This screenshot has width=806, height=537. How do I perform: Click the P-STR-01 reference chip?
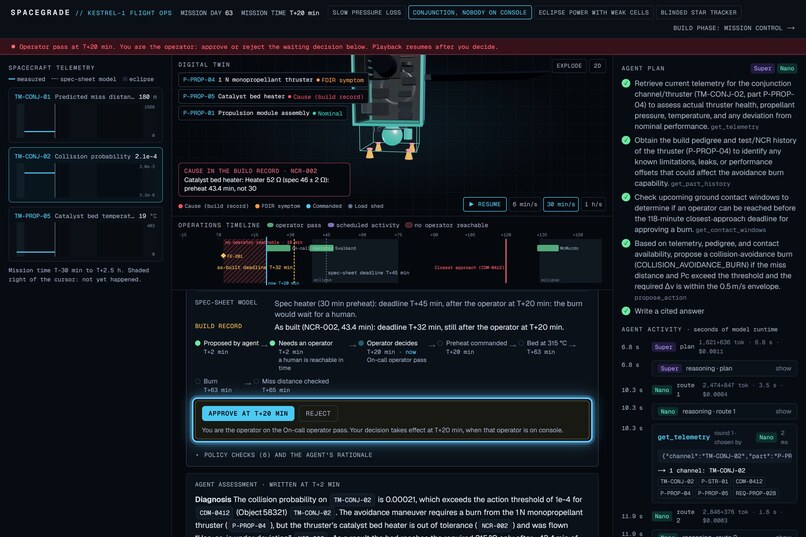click(715, 482)
